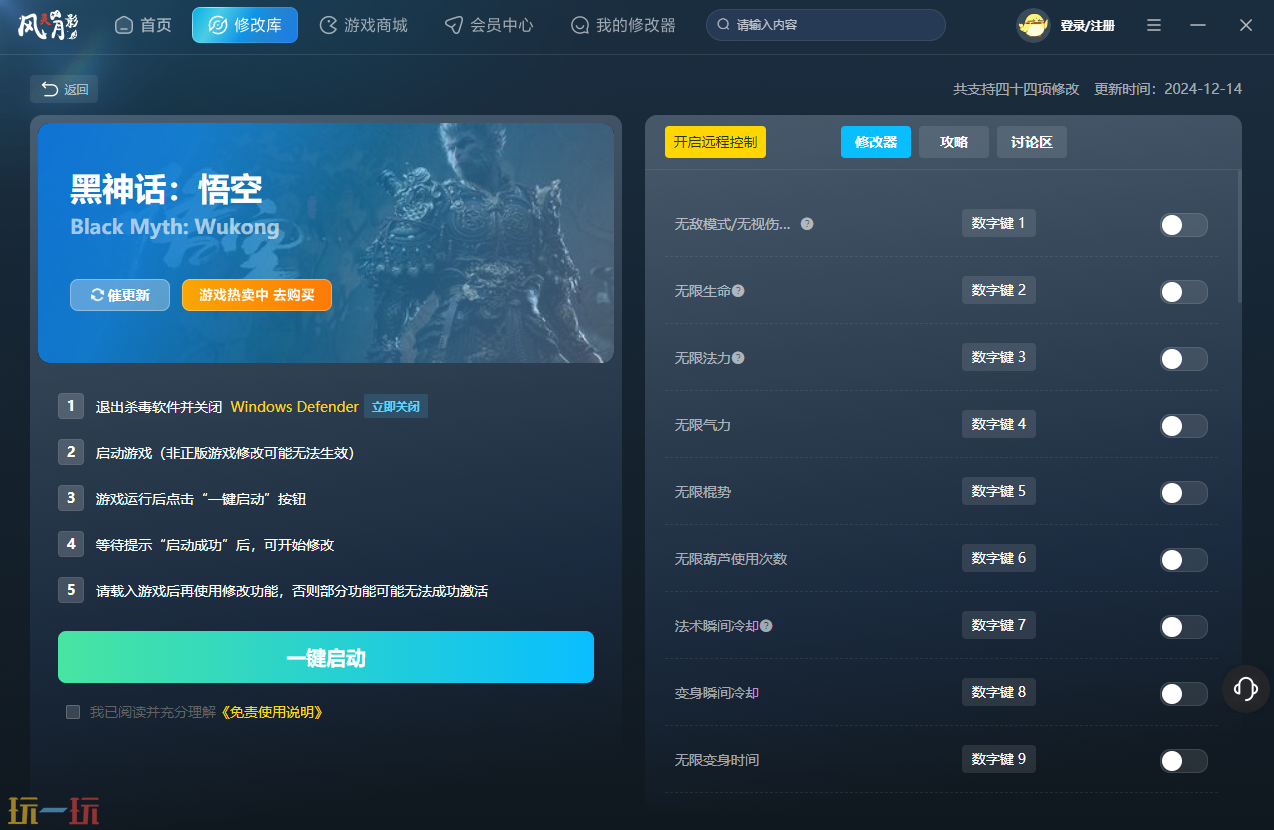
Task: Open the 游戏商城 menu
Action: click(363, 25)
